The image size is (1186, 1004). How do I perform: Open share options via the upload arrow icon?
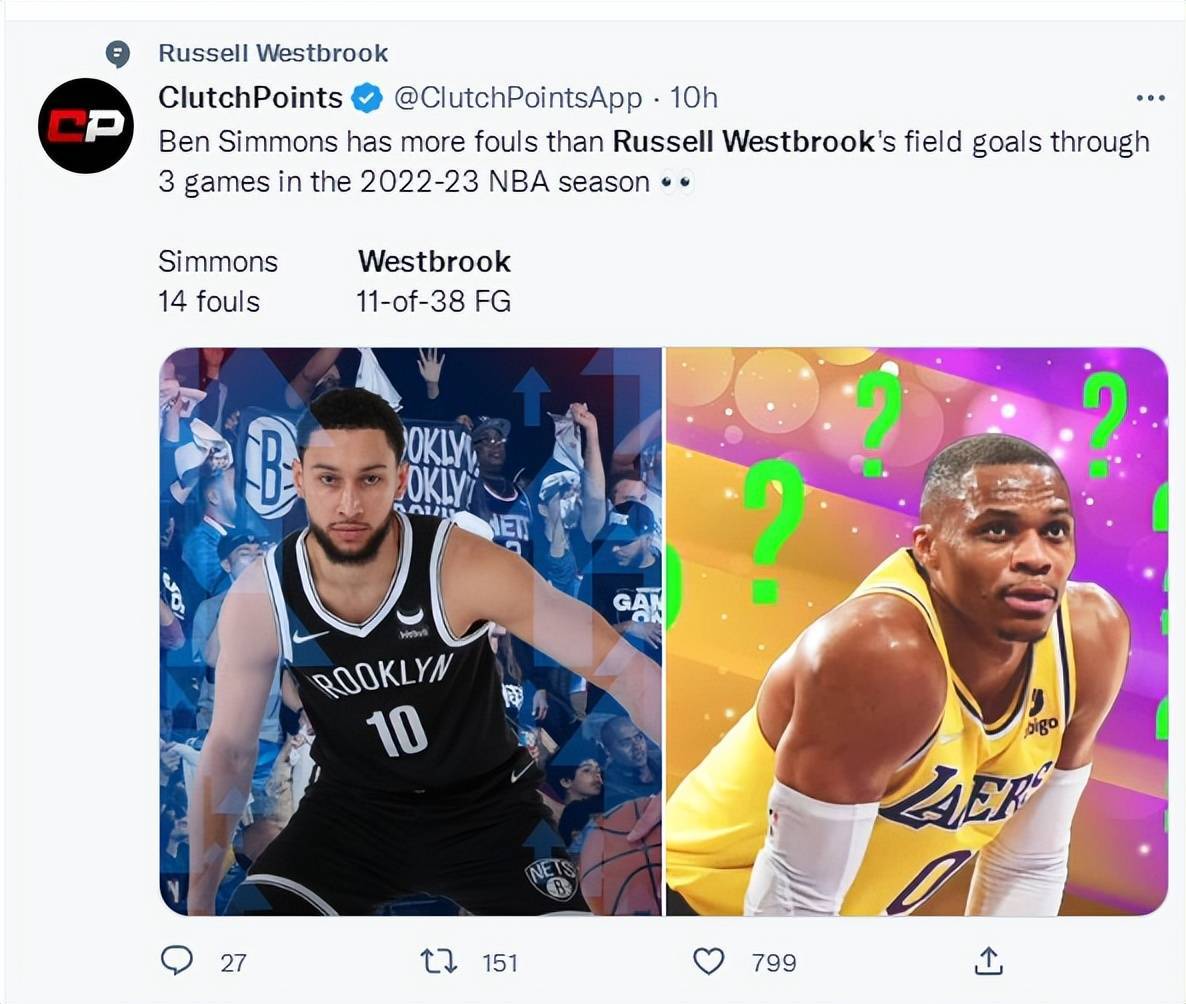click(x=988, y=961)
